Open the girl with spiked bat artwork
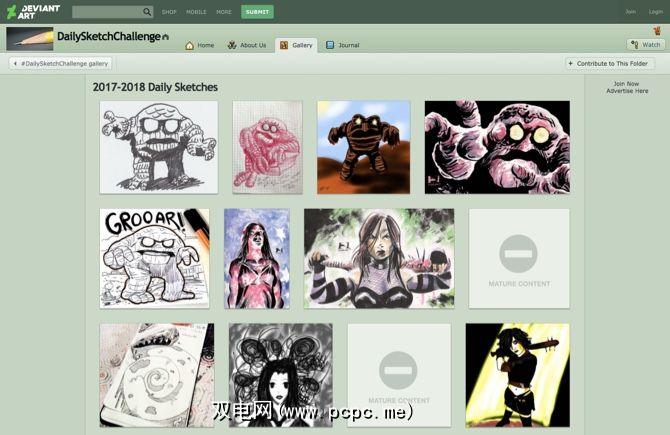 tap(517, 375)
